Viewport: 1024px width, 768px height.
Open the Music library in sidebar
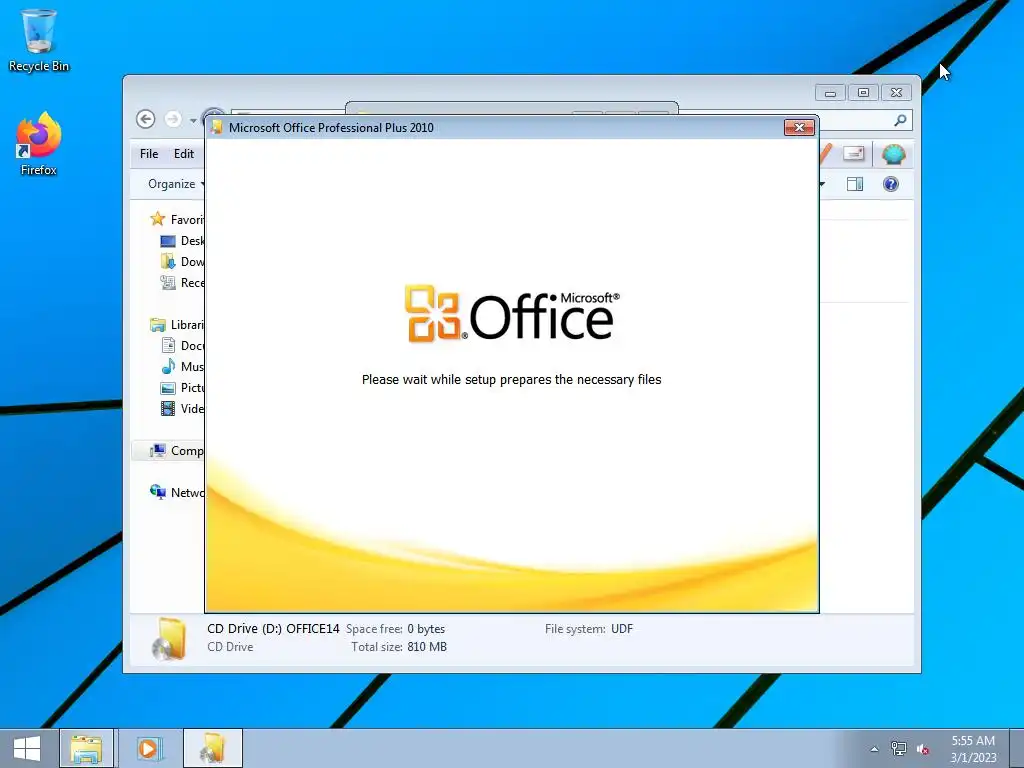point(182,366)
